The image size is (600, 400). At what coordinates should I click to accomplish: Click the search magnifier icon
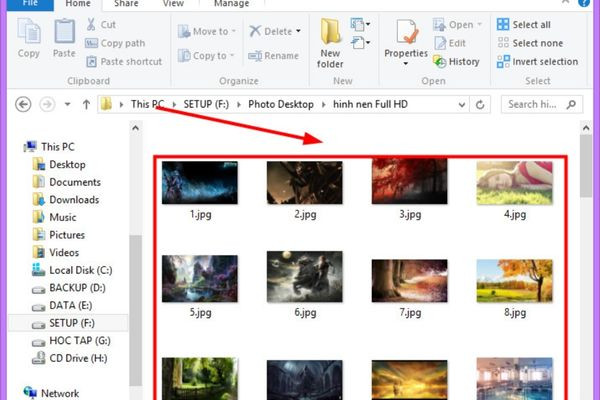[571, 104]
